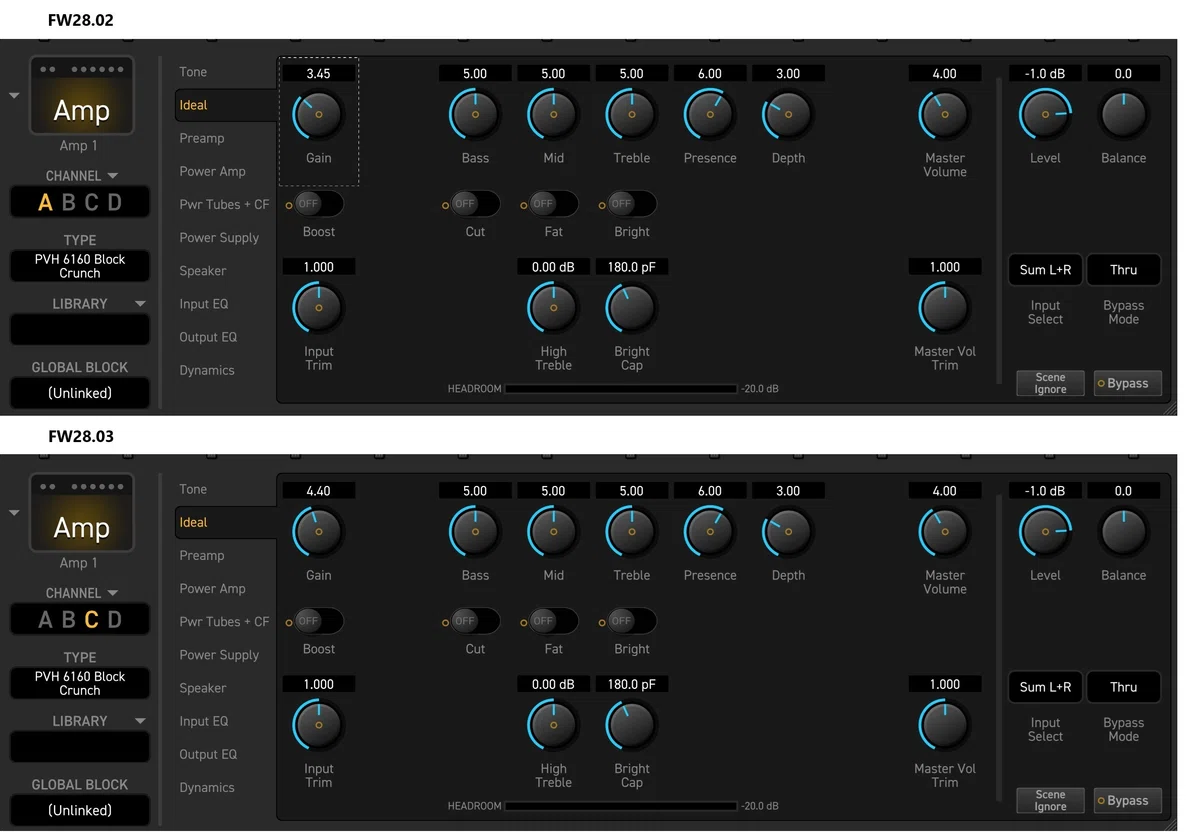Open Power Supply tab in FW28.03 panel

tap(219, 655)
